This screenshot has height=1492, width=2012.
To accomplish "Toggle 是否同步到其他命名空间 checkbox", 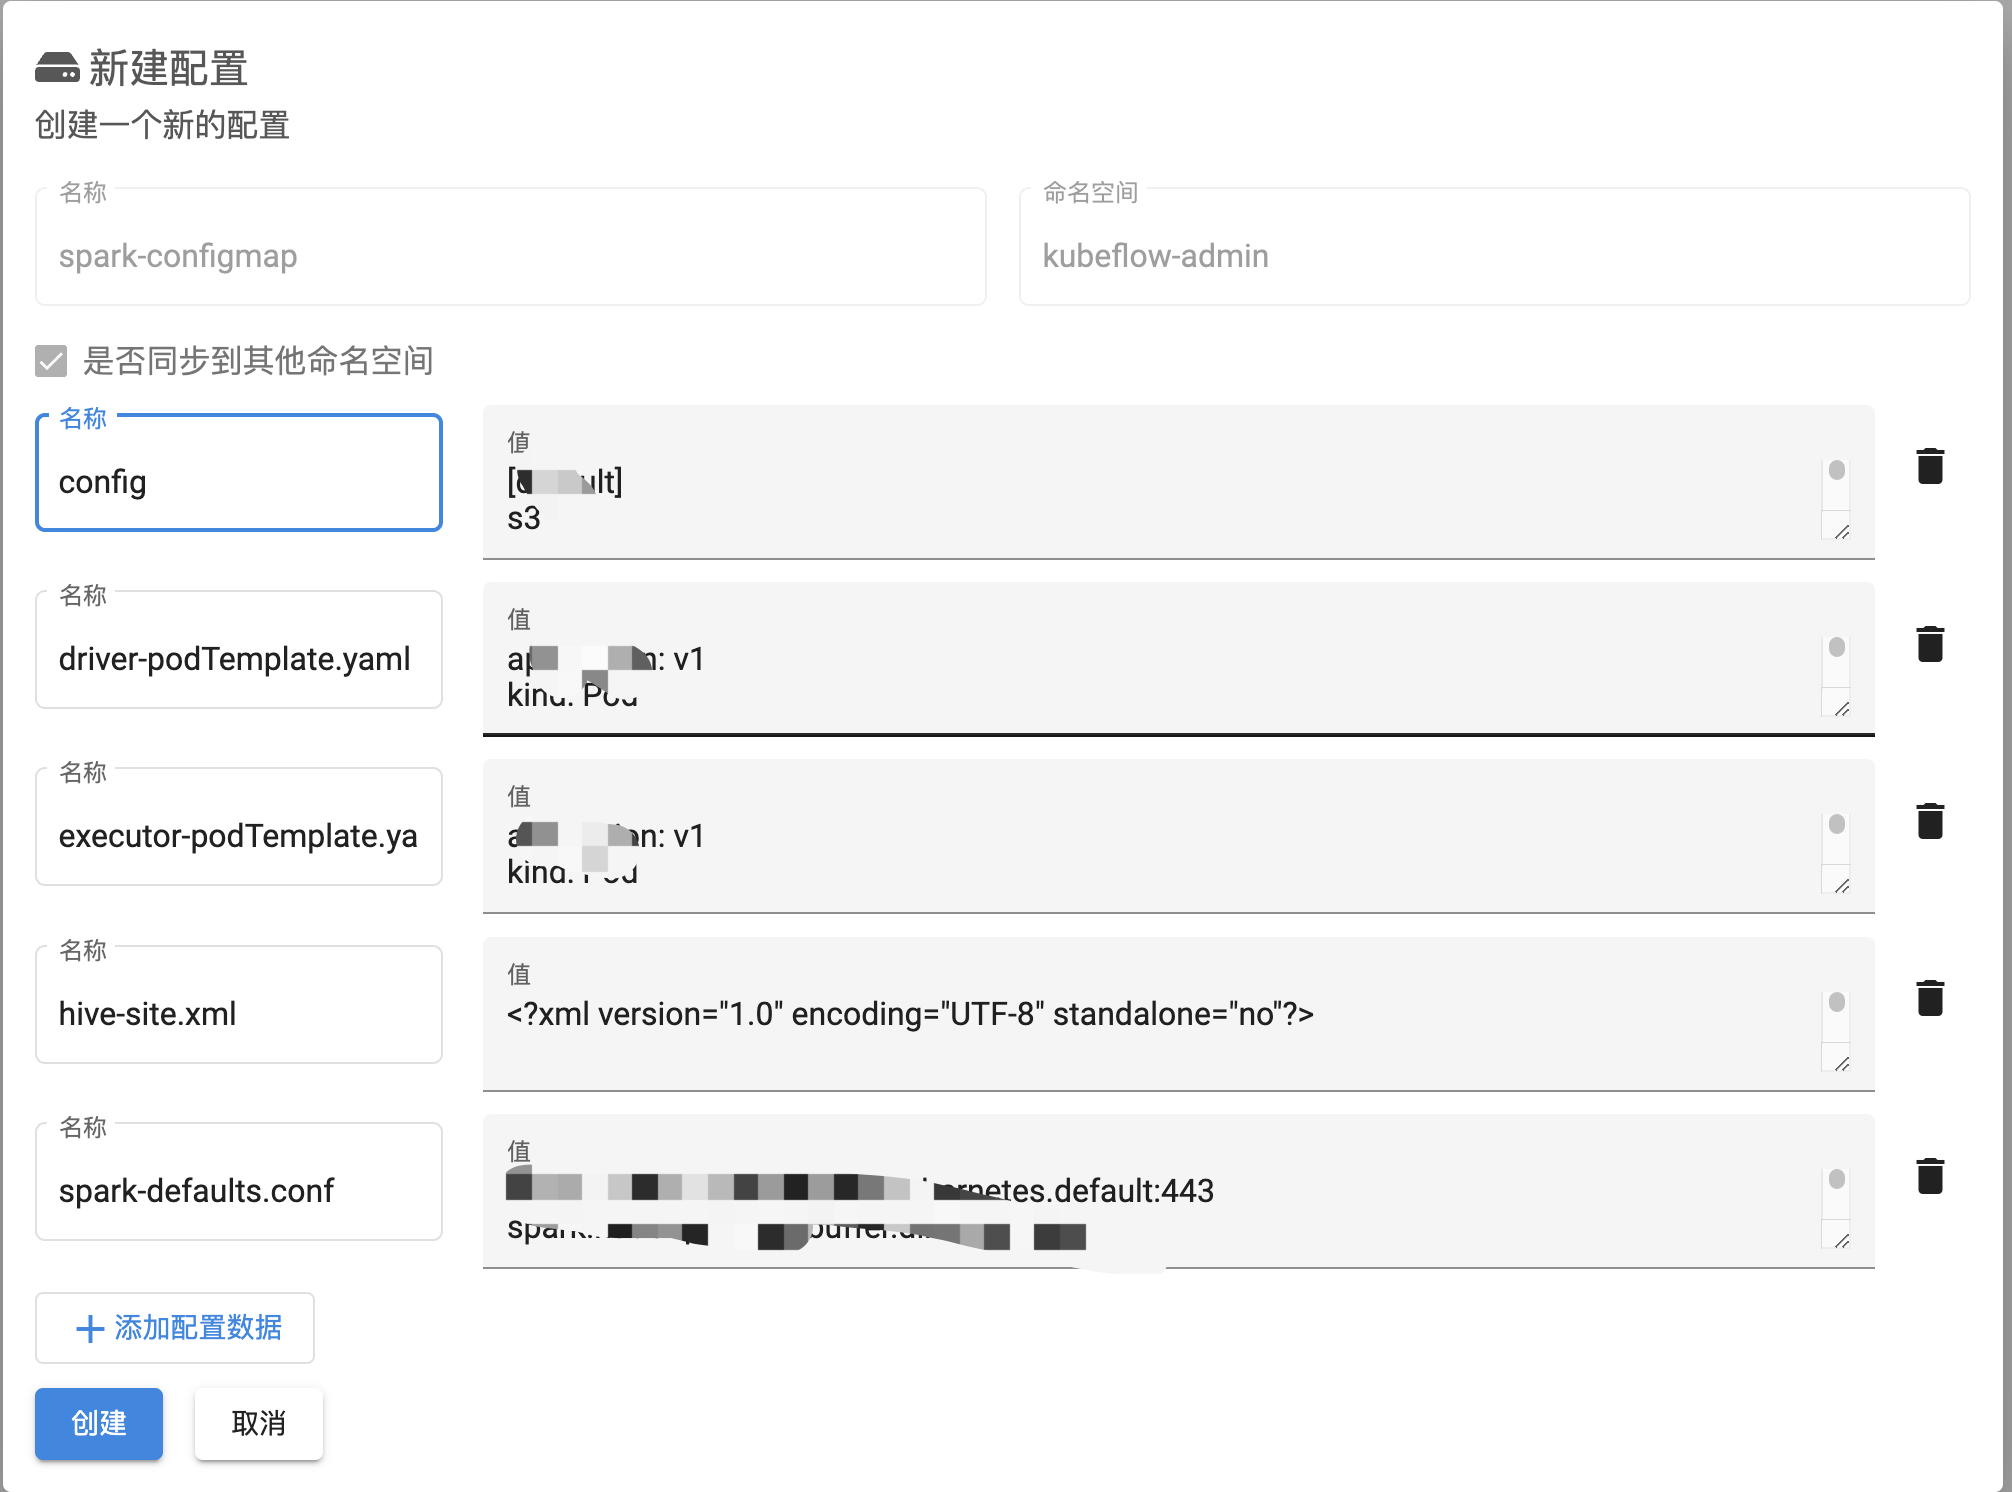I will [51, 361].
